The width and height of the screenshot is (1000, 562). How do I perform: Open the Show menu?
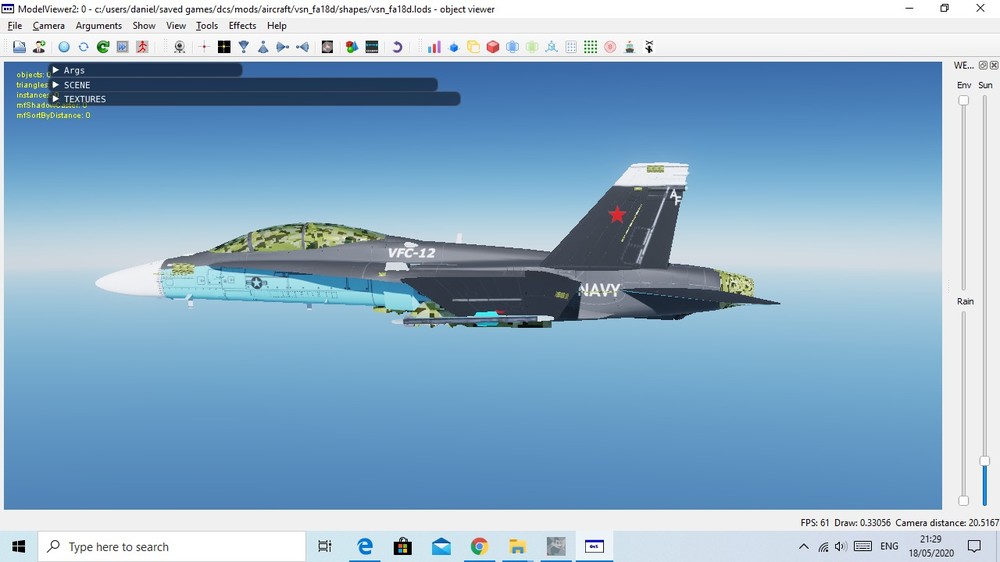click(x=143, y=26)
